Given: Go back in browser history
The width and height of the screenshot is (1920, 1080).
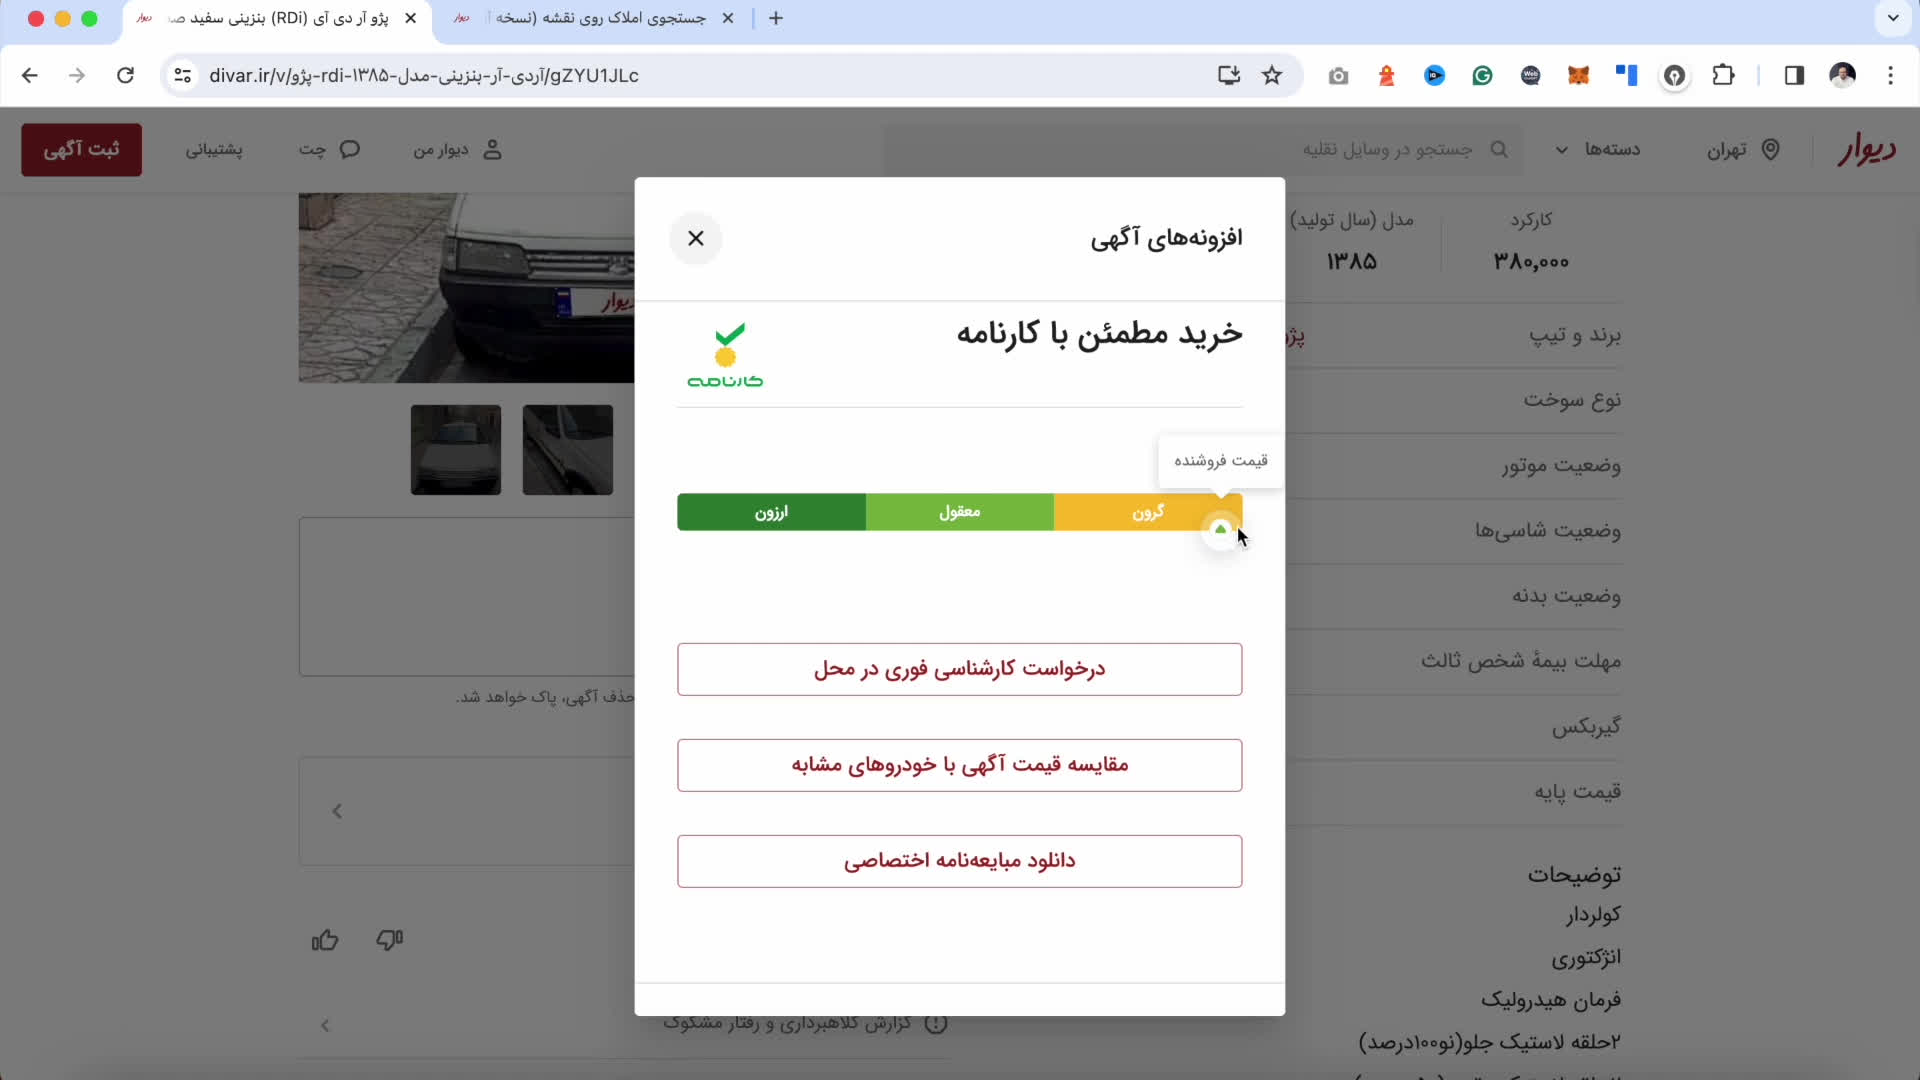Looking at the screenshot, I should point(30,75).
